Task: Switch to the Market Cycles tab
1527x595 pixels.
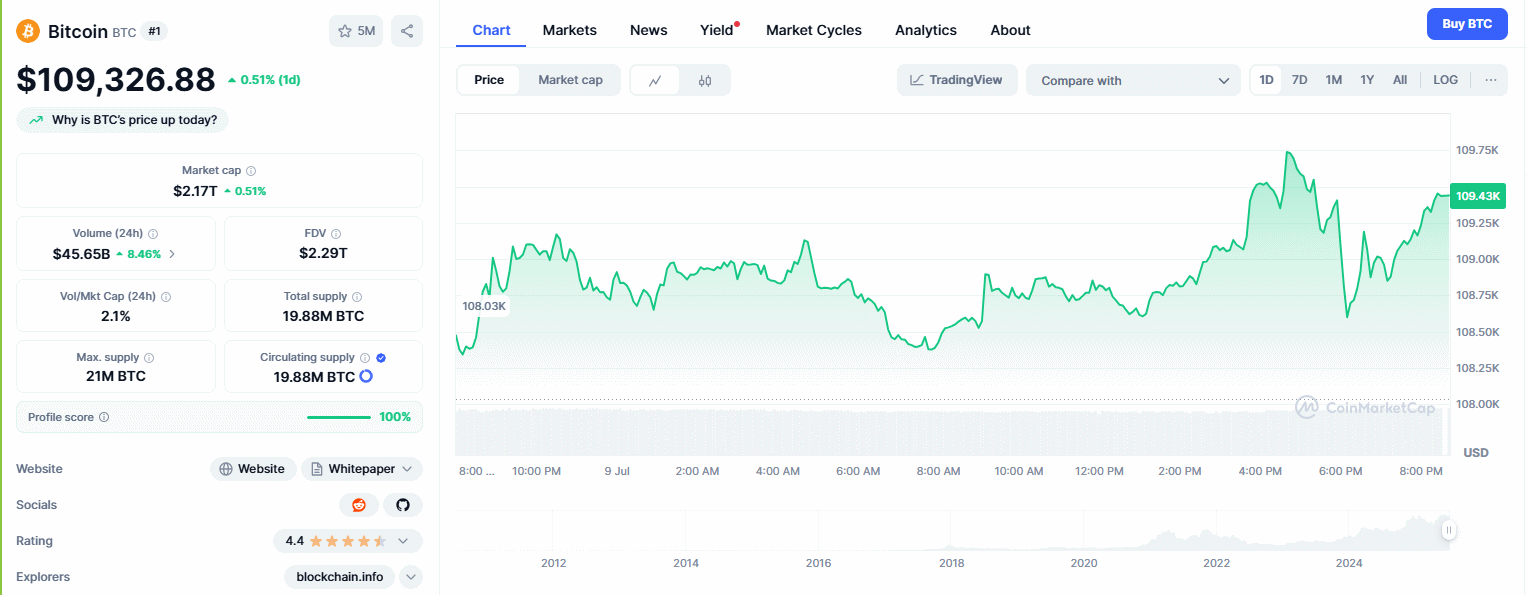Action: click(814, 30)
